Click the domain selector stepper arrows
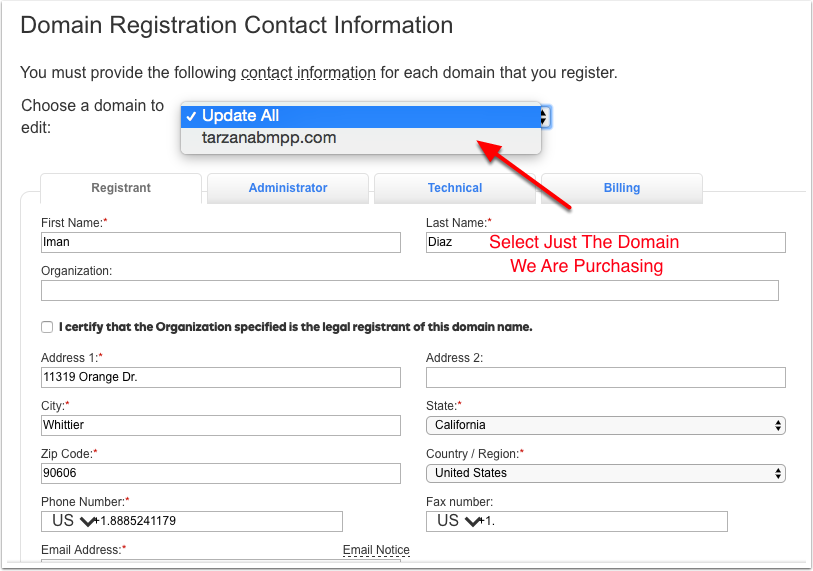Screen dimensions: 813x571 click(543, 116)
